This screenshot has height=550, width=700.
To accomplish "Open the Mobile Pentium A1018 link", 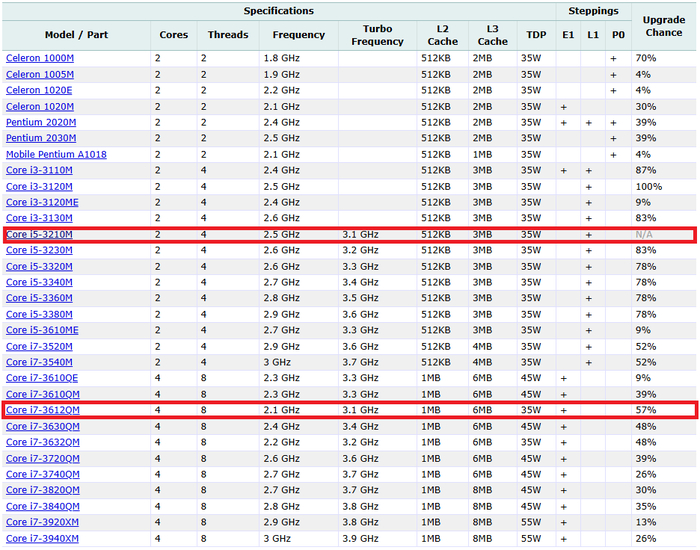I will [x=56, y=154].
